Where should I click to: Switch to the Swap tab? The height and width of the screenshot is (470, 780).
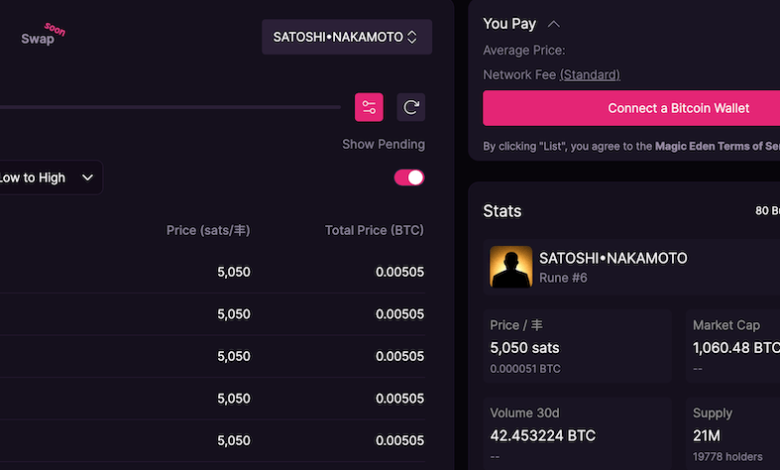[x=38, y=38]
